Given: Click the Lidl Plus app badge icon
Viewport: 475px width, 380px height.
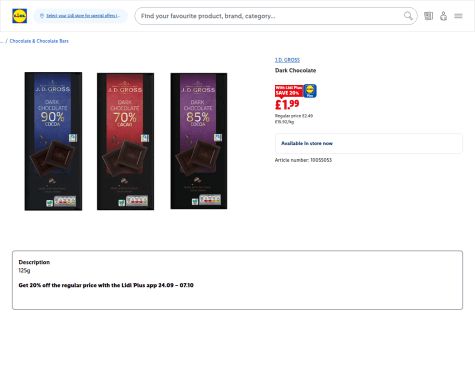Looking at the screenshot, I should tap(310, 91).
